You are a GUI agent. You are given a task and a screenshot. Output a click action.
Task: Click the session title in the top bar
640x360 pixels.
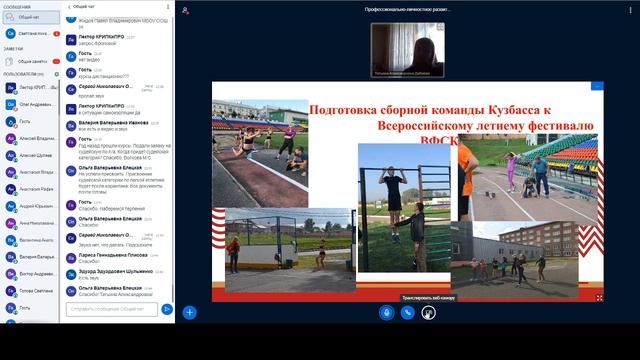pos(407,9)
